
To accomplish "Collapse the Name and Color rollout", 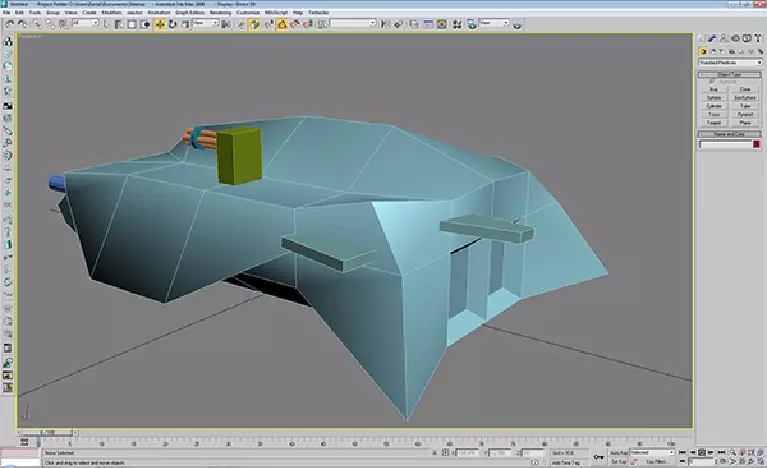I will tap(730, 133).
